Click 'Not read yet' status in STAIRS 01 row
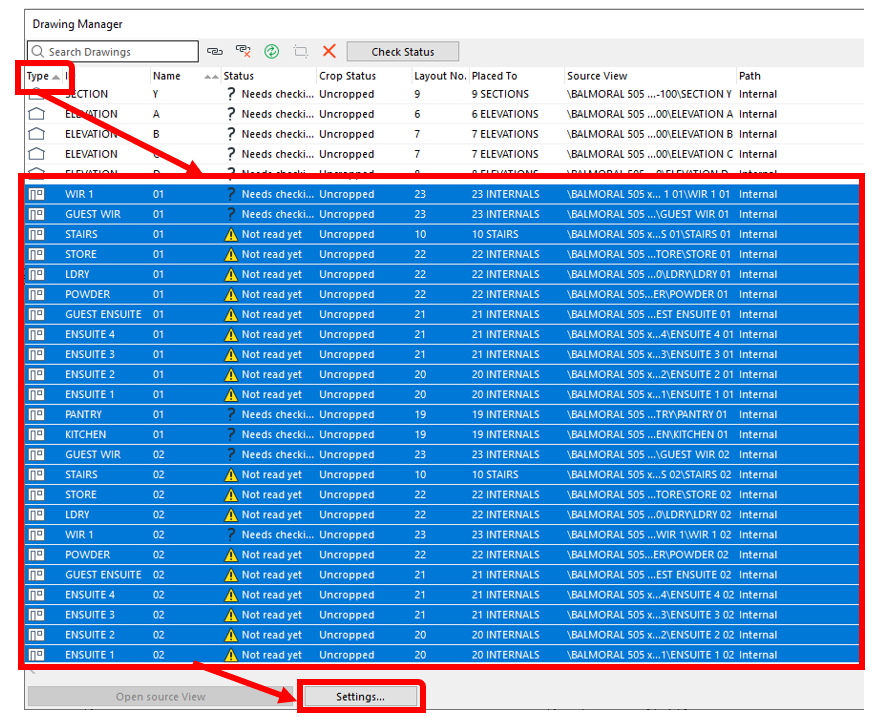 pos(271,234)
